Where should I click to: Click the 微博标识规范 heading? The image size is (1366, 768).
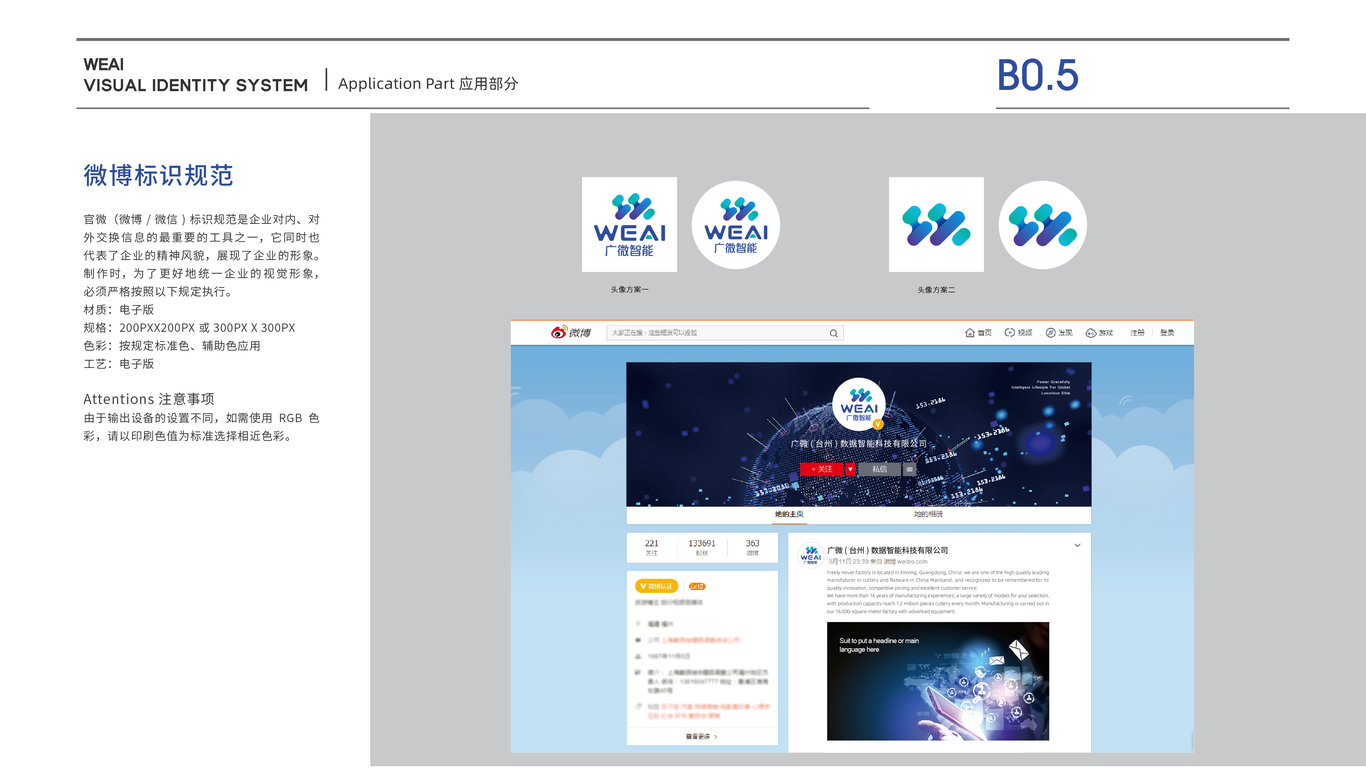158,176
